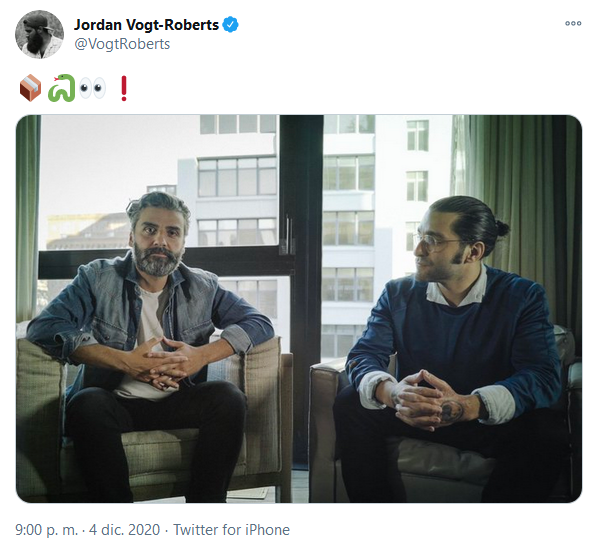Select the cardboard box emoji
Image resolution: width=598 pixels, height=554 pixels.
(31, 88)
